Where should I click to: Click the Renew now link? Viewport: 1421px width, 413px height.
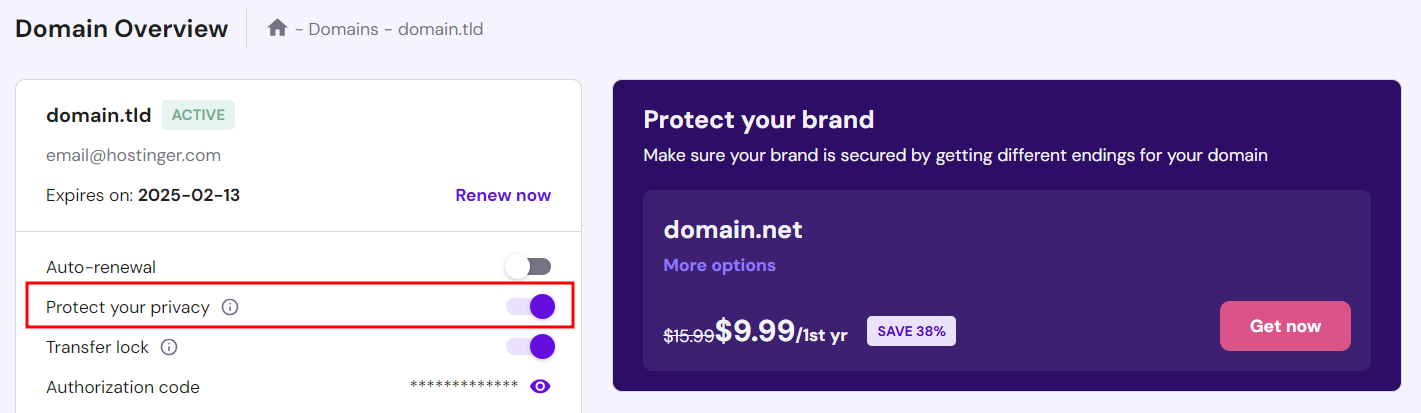tap(503, 195)
